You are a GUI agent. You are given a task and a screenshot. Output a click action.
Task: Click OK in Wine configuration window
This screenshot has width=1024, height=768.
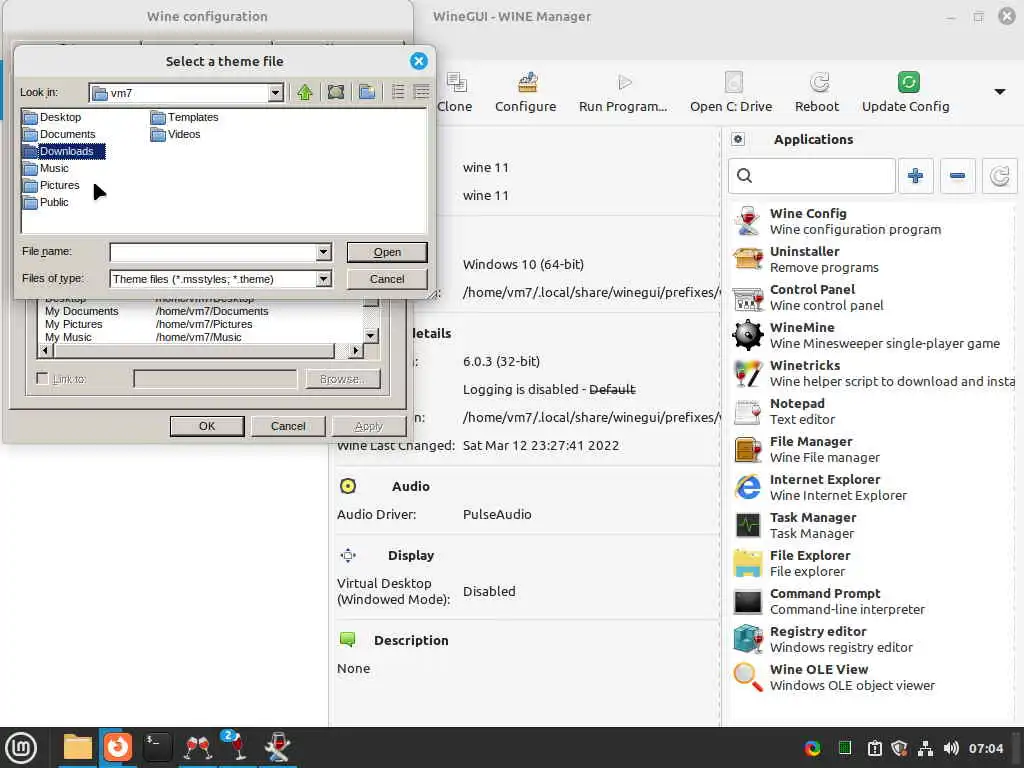[x=207, y=426]
